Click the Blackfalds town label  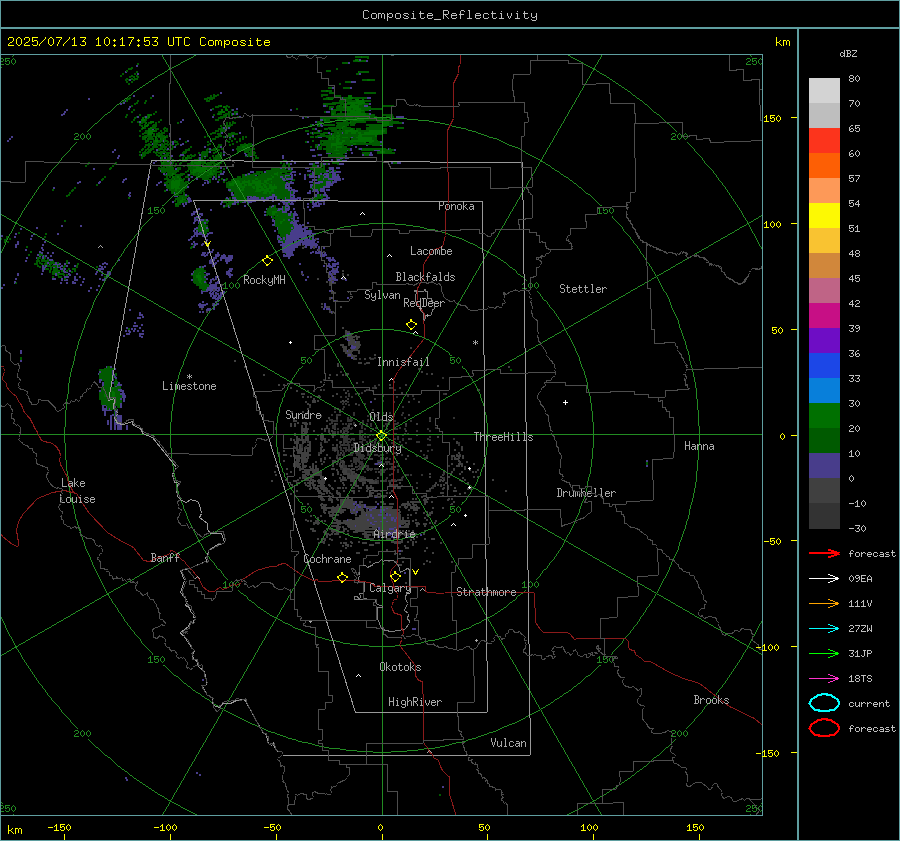pyautogui.click(x=425, y=277)
